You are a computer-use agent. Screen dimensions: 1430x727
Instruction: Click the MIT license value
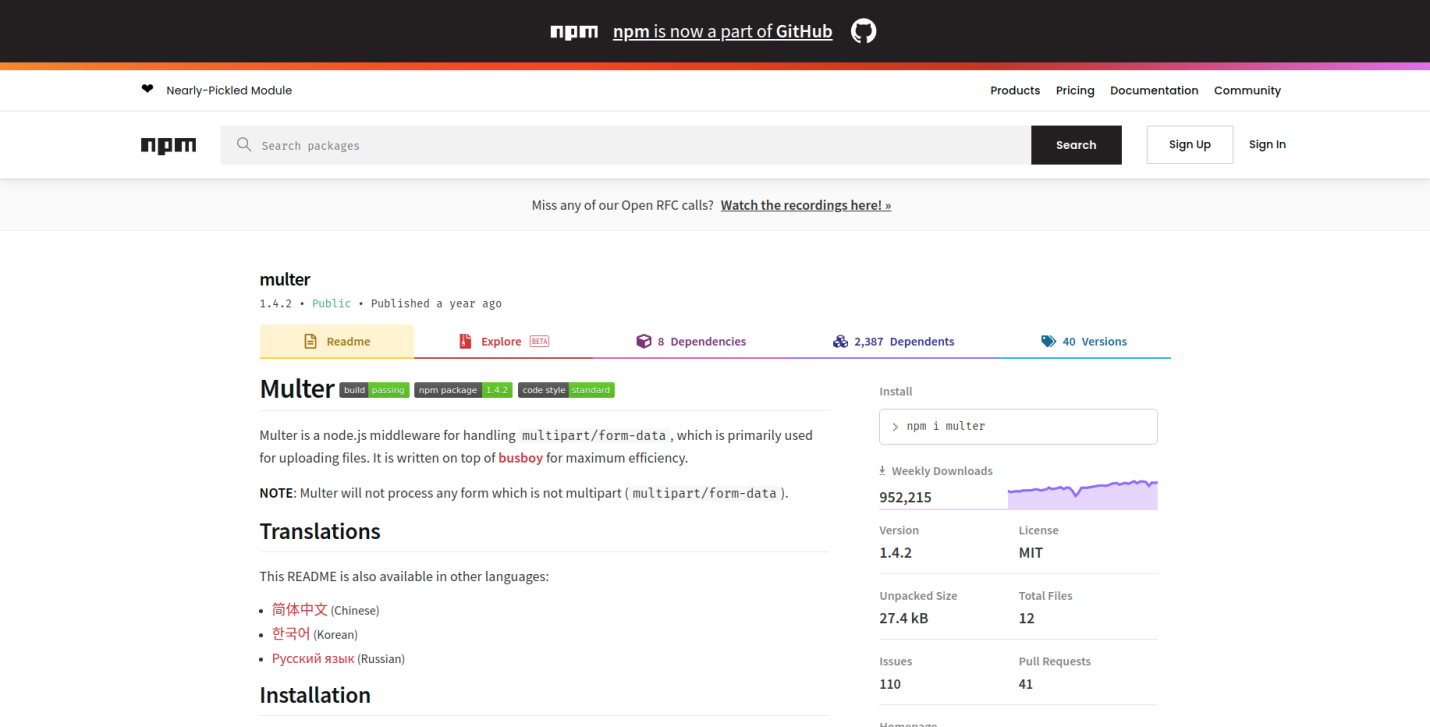pyautogui.click(x=1030, y=552)
